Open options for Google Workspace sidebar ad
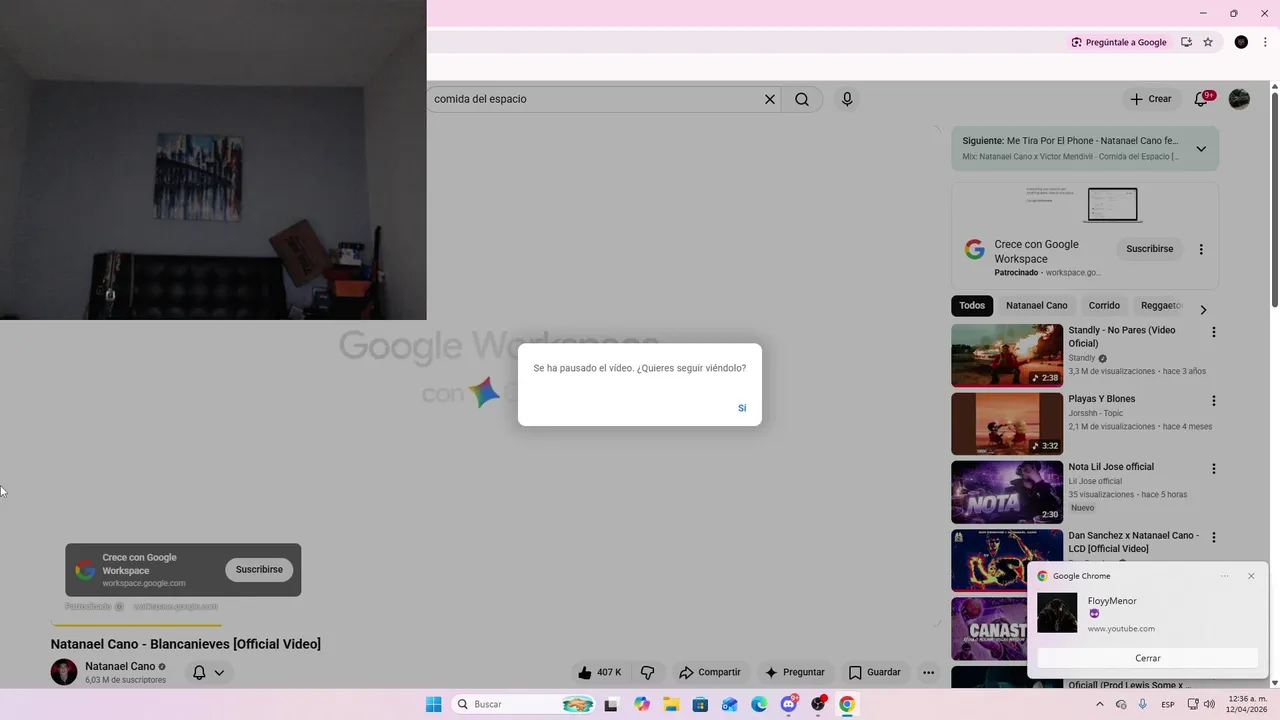 (x=1201, y=249)
